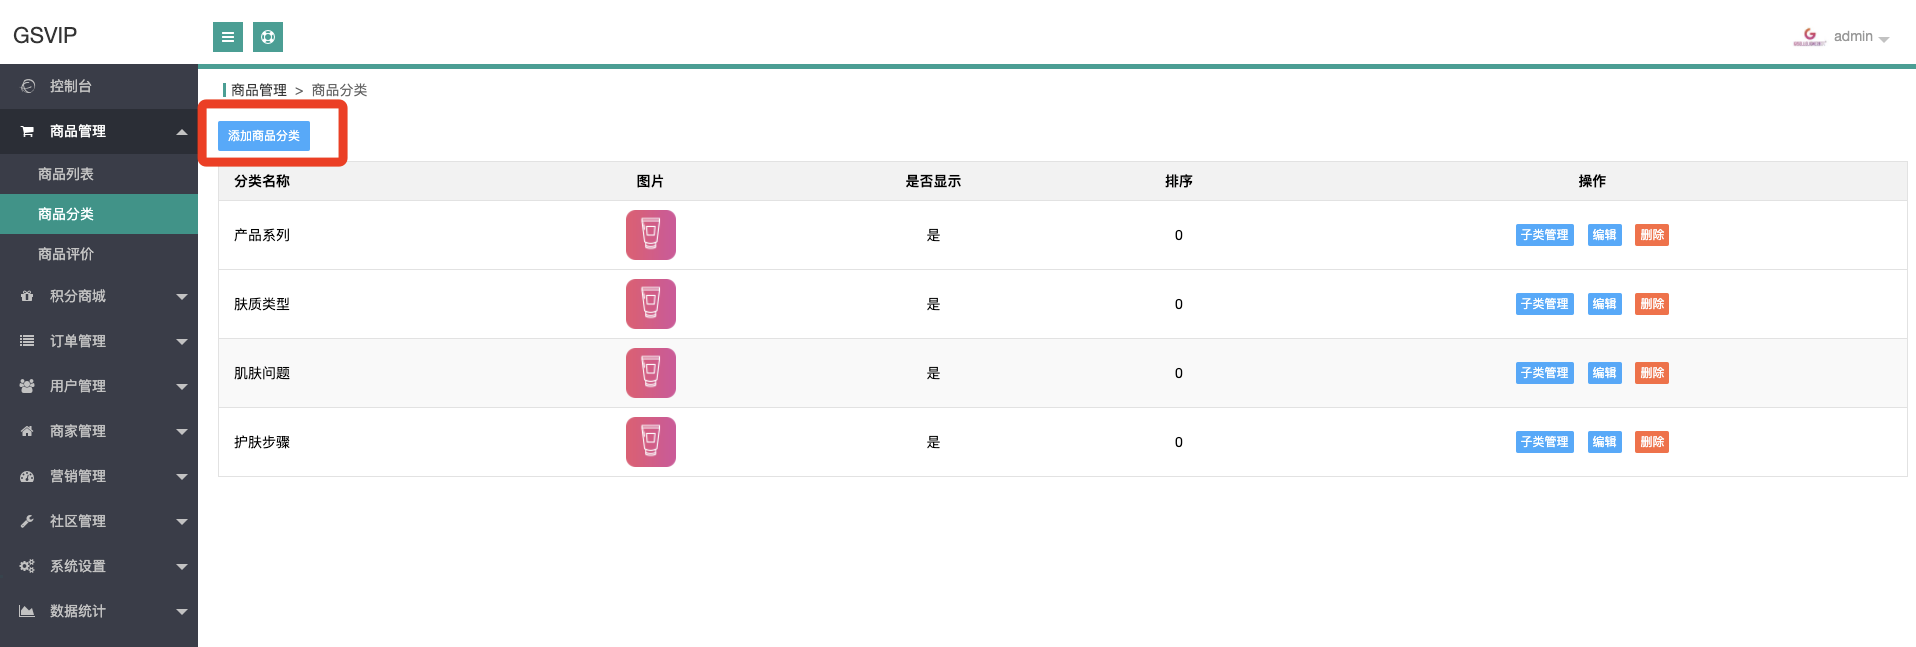
Task: Click 子类管理 for 产品系列 row
Action: pos(1544,235)
